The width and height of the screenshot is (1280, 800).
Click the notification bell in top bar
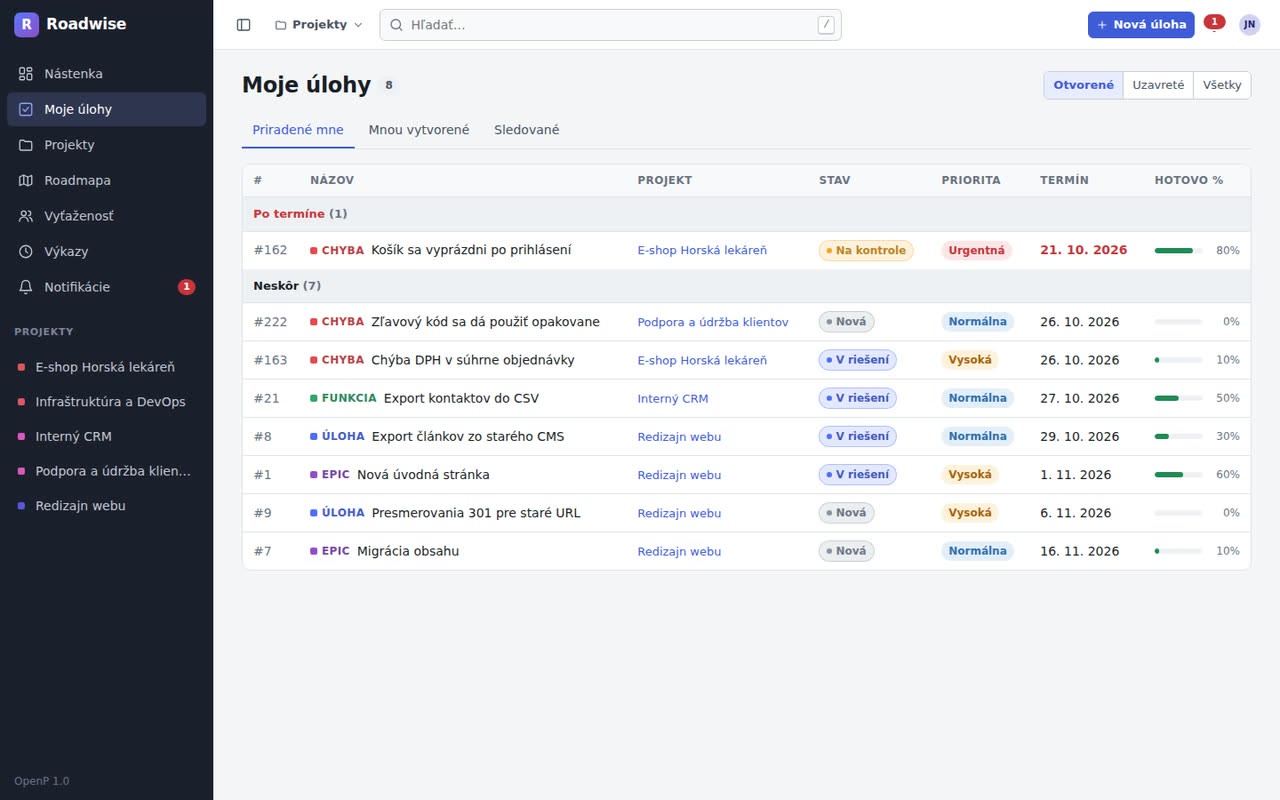tap(1214, 25)
